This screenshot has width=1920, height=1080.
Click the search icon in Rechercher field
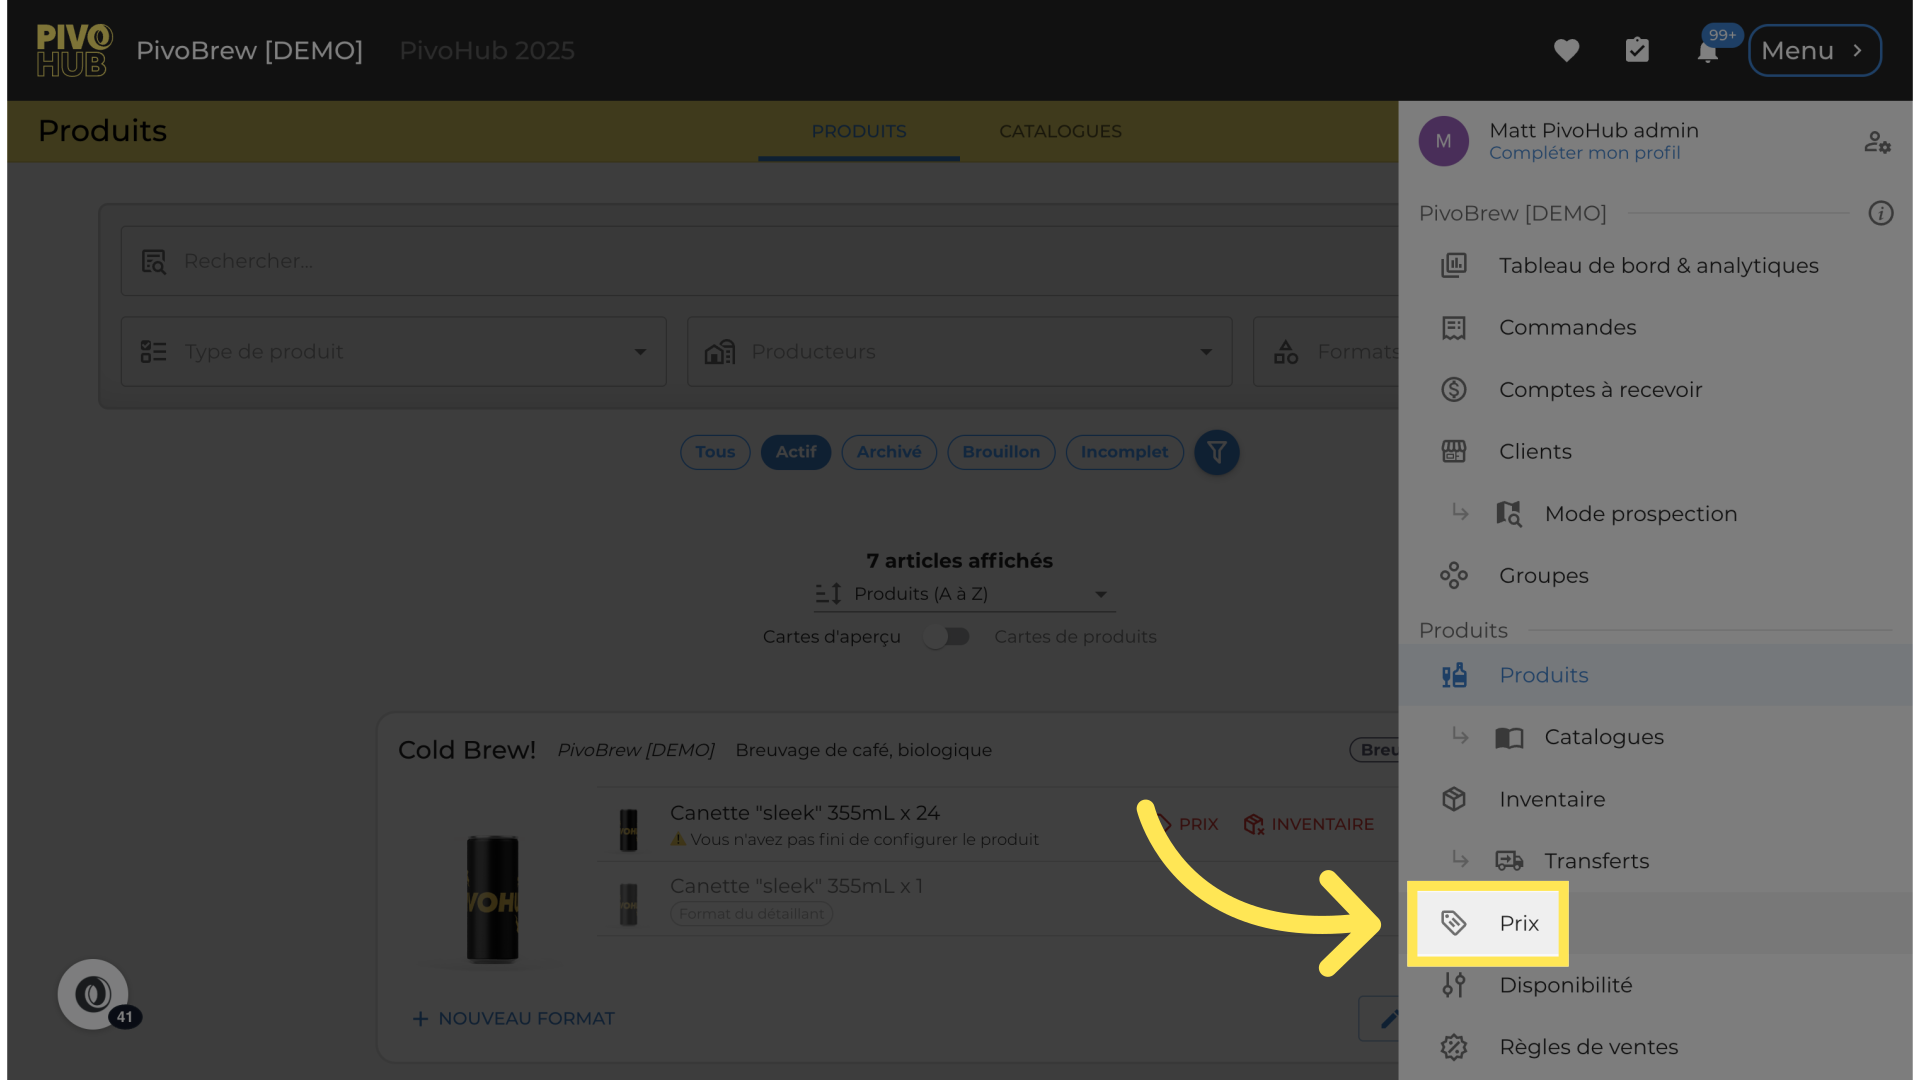[153, 262]
